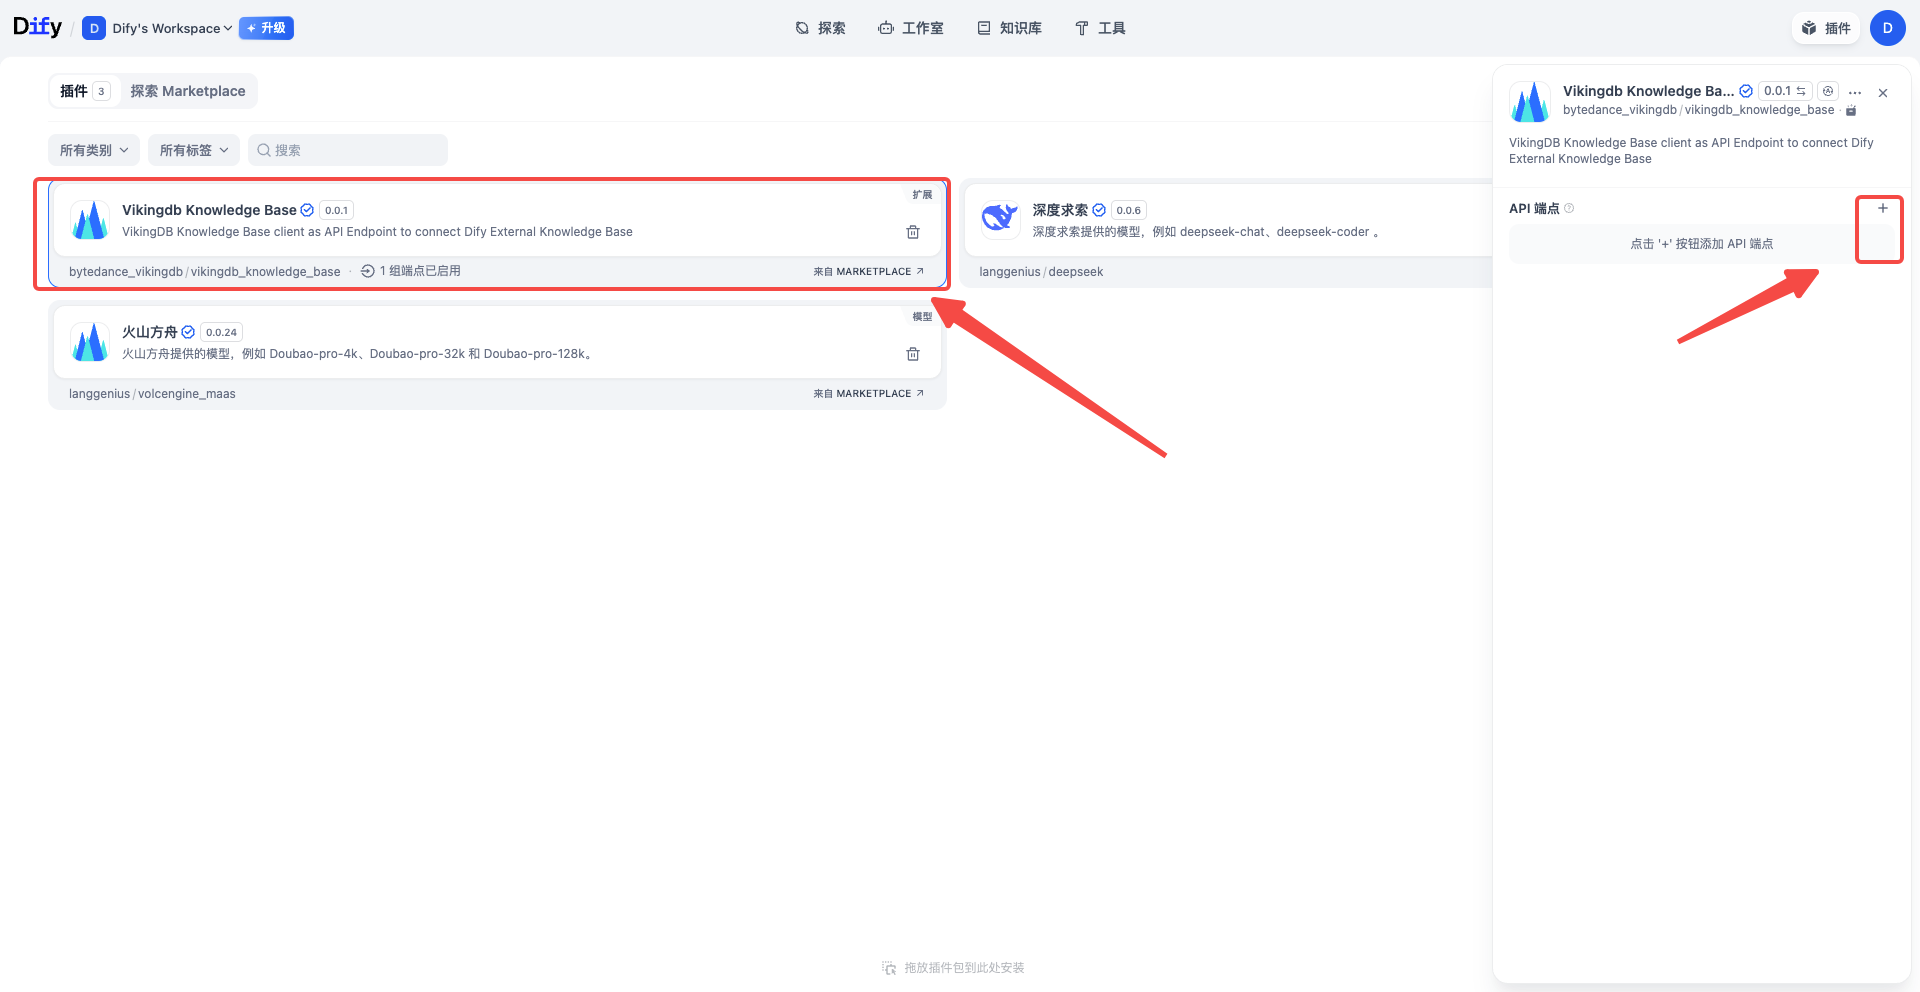Close the plugin detail panel
The height and width of the screenshot is (992, 1920).
(1883, 93)
